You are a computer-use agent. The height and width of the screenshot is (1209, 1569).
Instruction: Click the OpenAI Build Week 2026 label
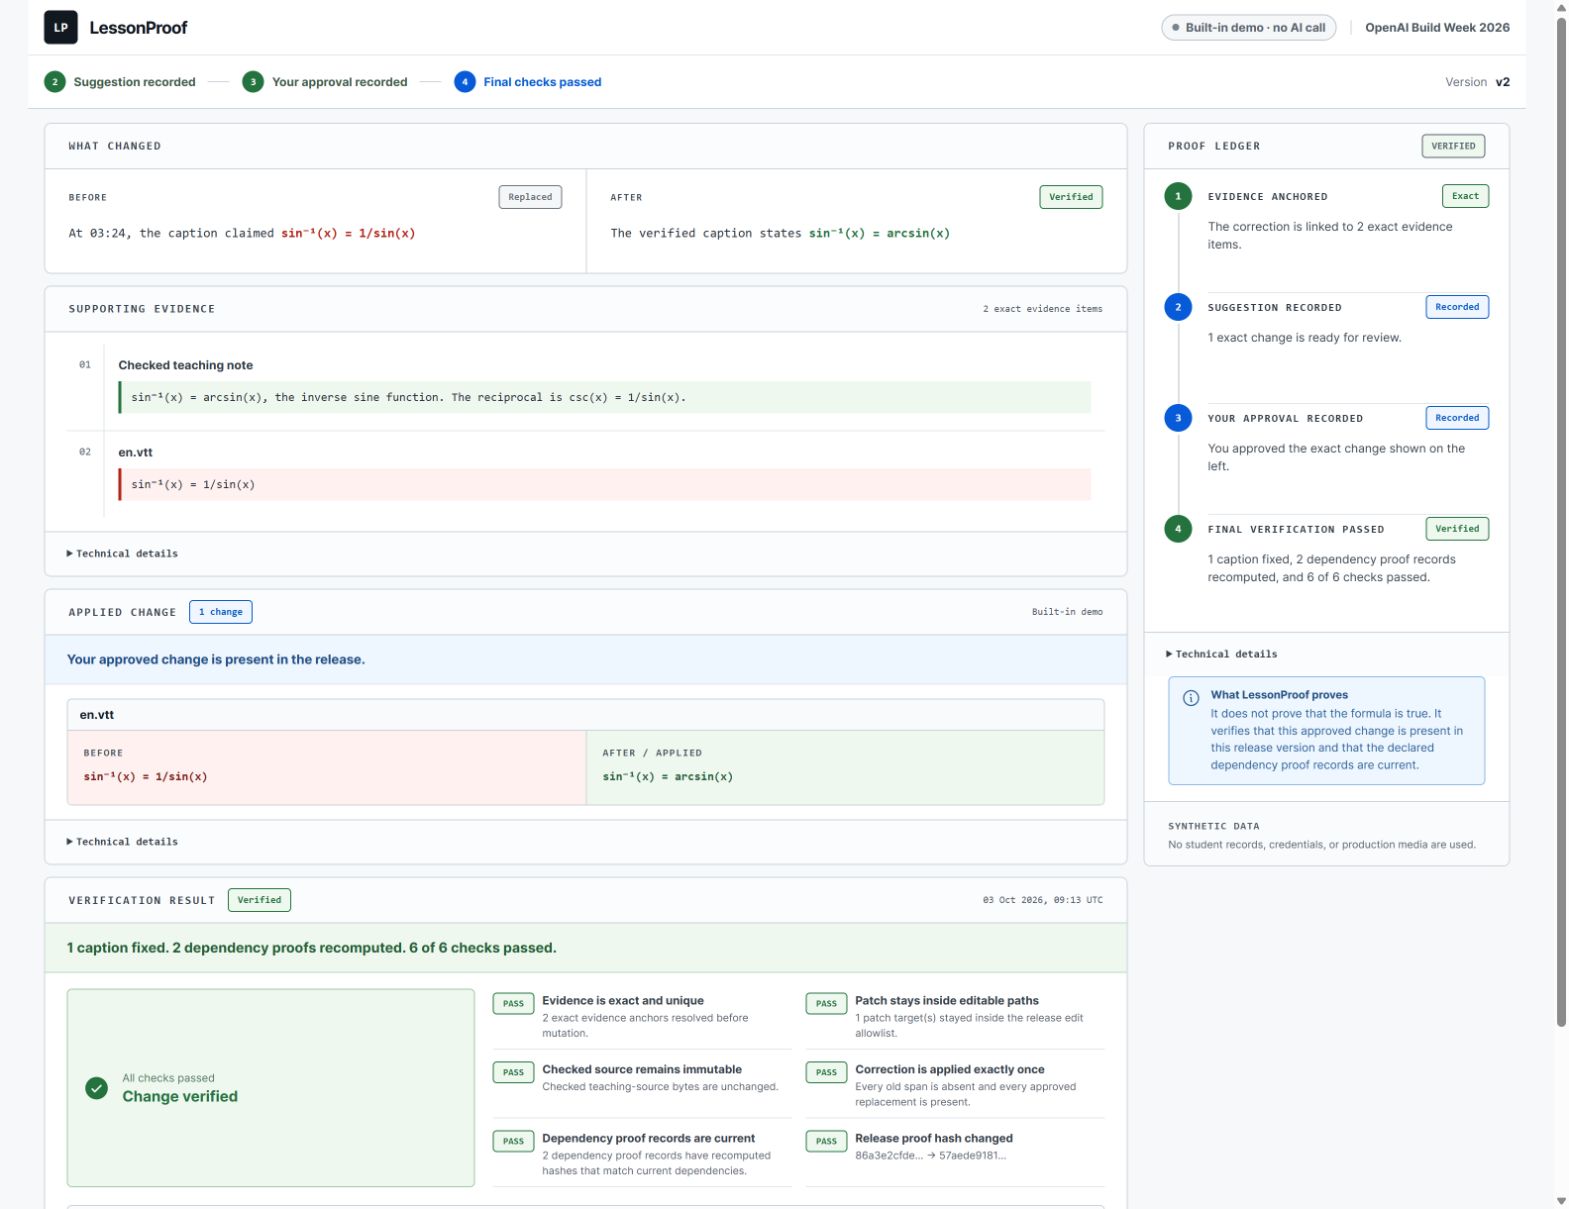pos(1437,28)
